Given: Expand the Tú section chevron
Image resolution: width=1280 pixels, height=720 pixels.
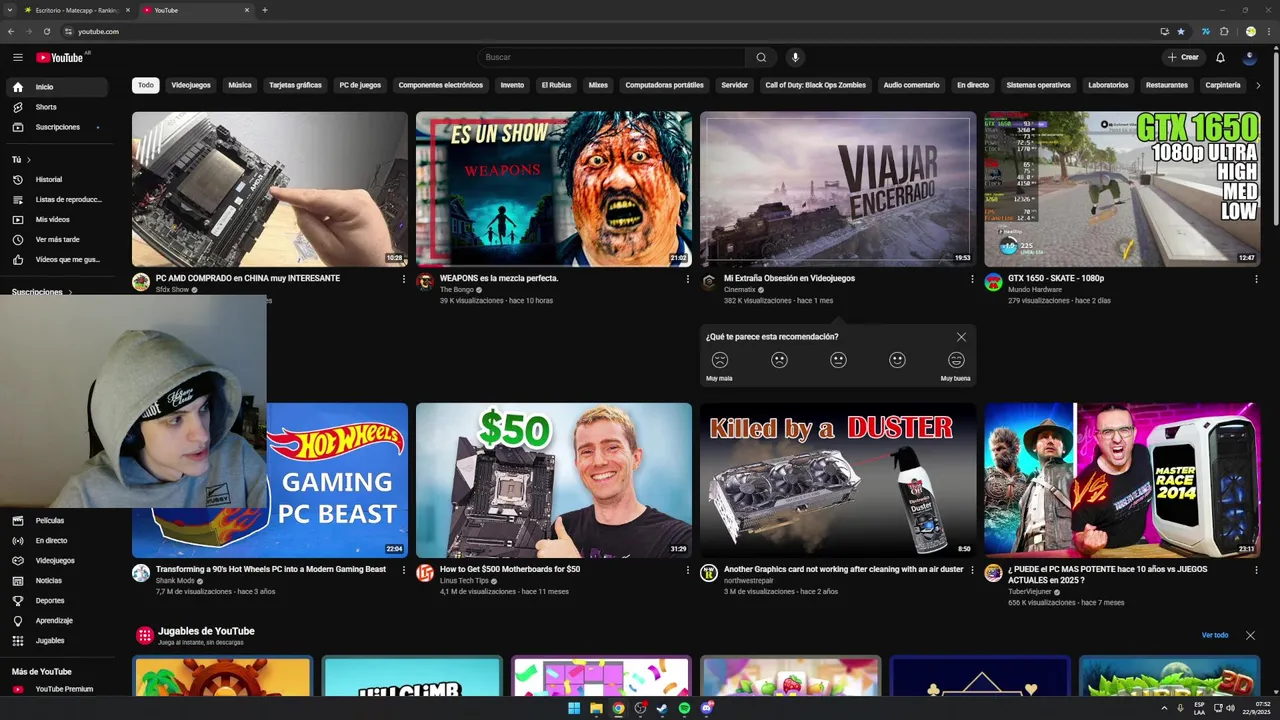Looking at the screenshot, I should (29, 160).
